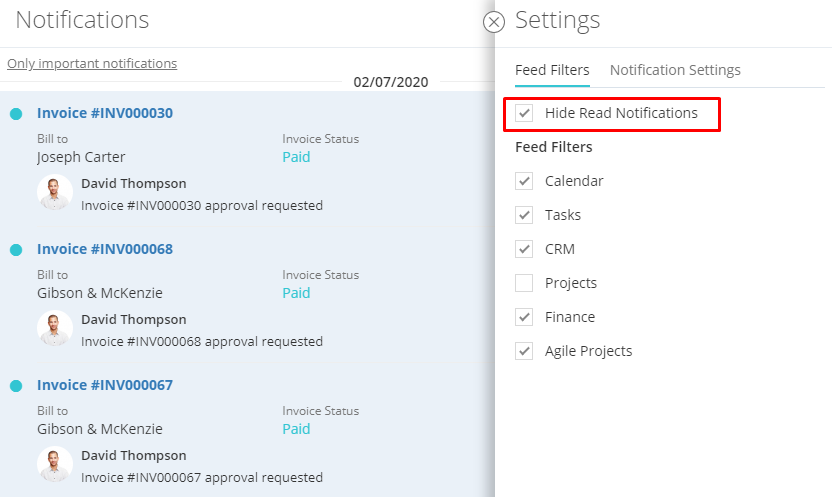Enable the Projects feed filter checkbox
The image size is (832, 497).
click(x=524, y=283)
